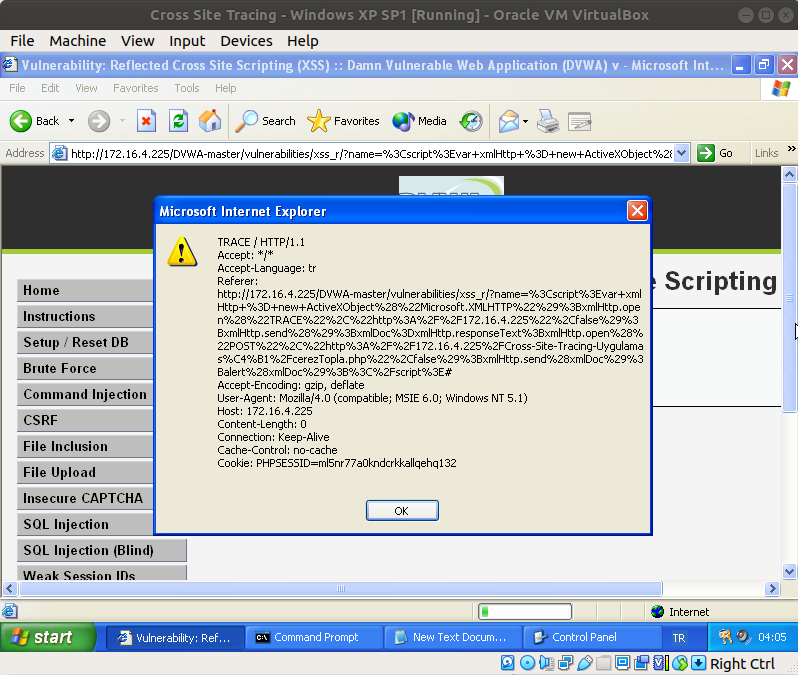The image size is (798, 675).
Task: Click the page scrollbar up arrow
Action: [789, 175]
